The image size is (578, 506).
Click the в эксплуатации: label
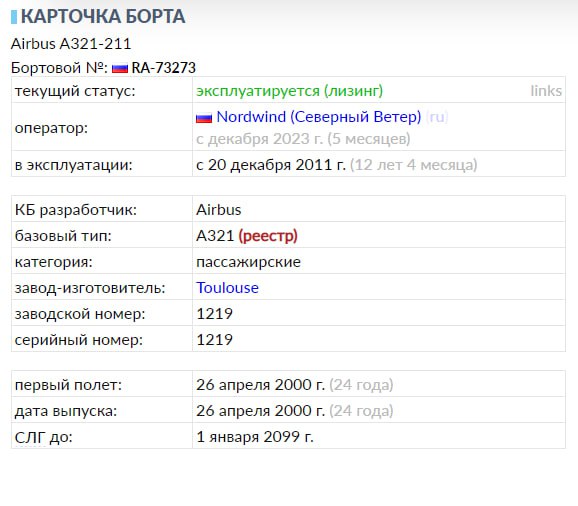pyautogui.click(x=73, y=165)
